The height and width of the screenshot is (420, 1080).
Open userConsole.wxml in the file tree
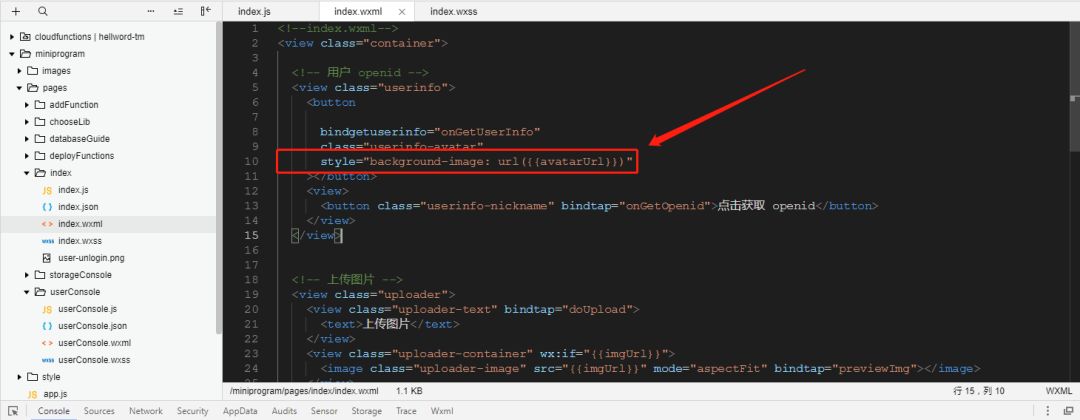(94, 343)
